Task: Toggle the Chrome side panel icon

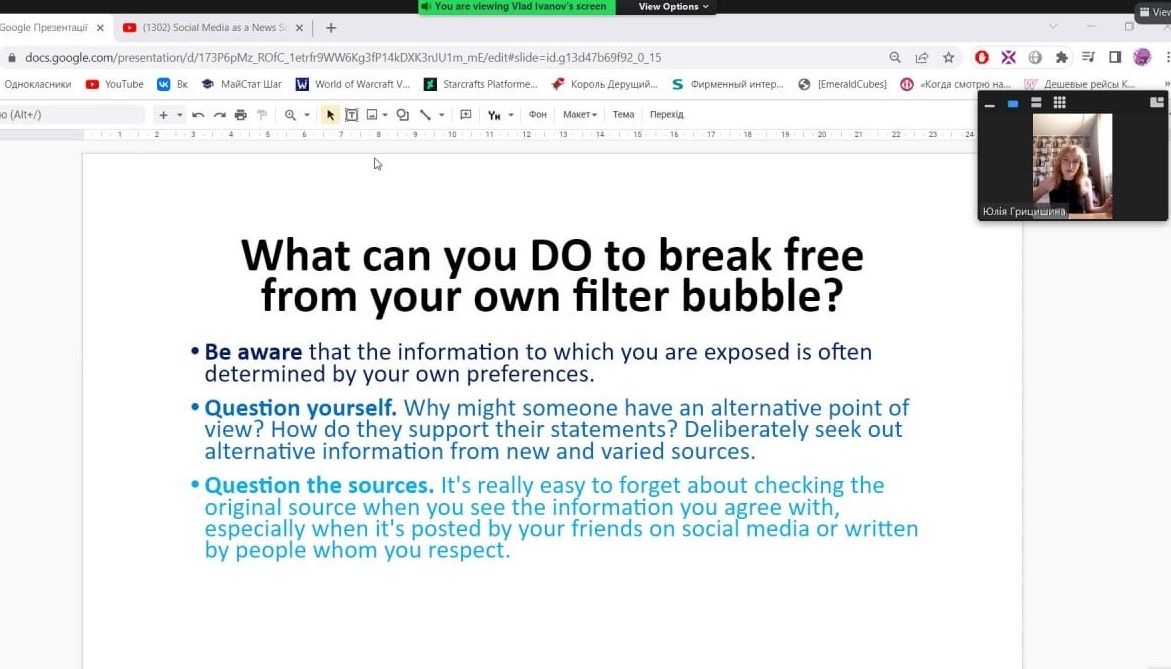Action: pos(1115,58)
